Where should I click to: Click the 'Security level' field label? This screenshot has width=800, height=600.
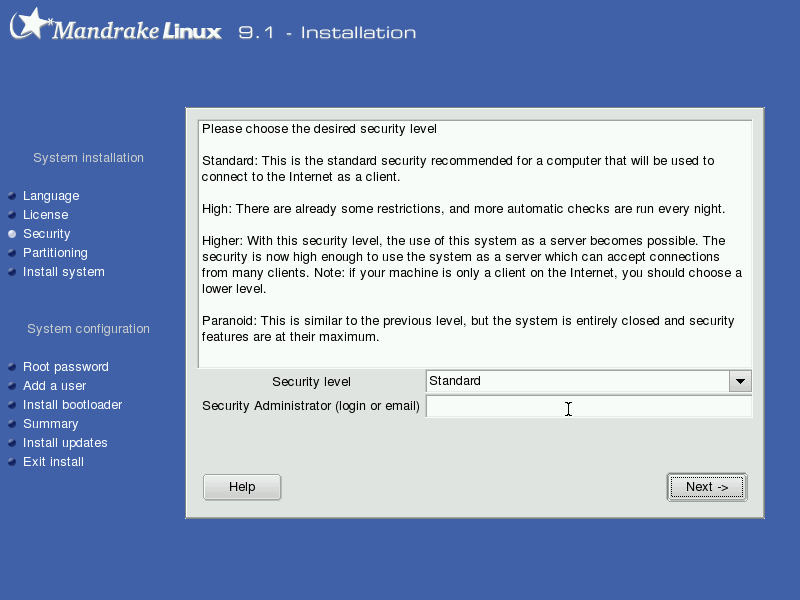311,382
